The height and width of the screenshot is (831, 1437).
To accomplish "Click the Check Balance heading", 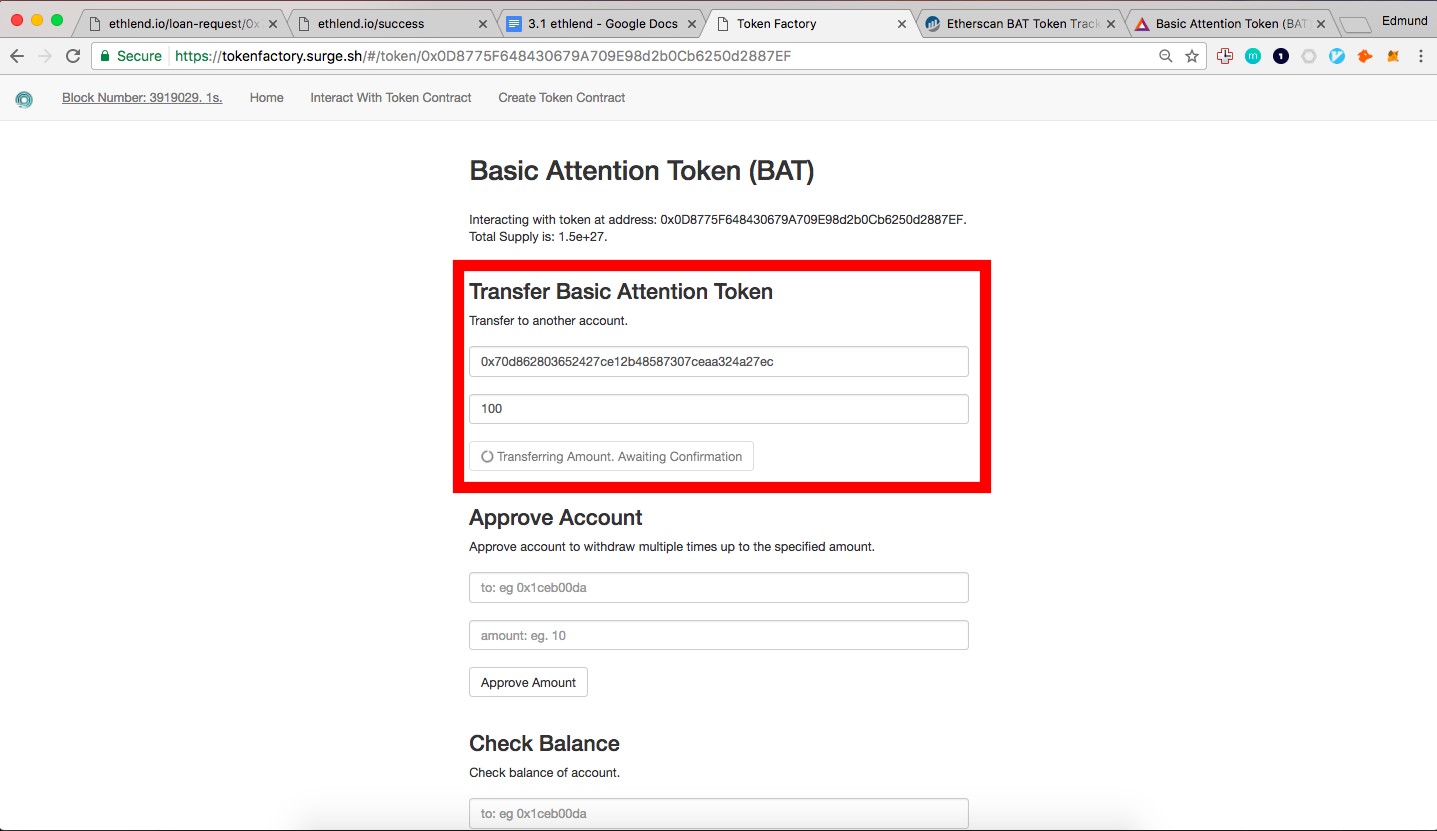I will (x=544, y=743).
